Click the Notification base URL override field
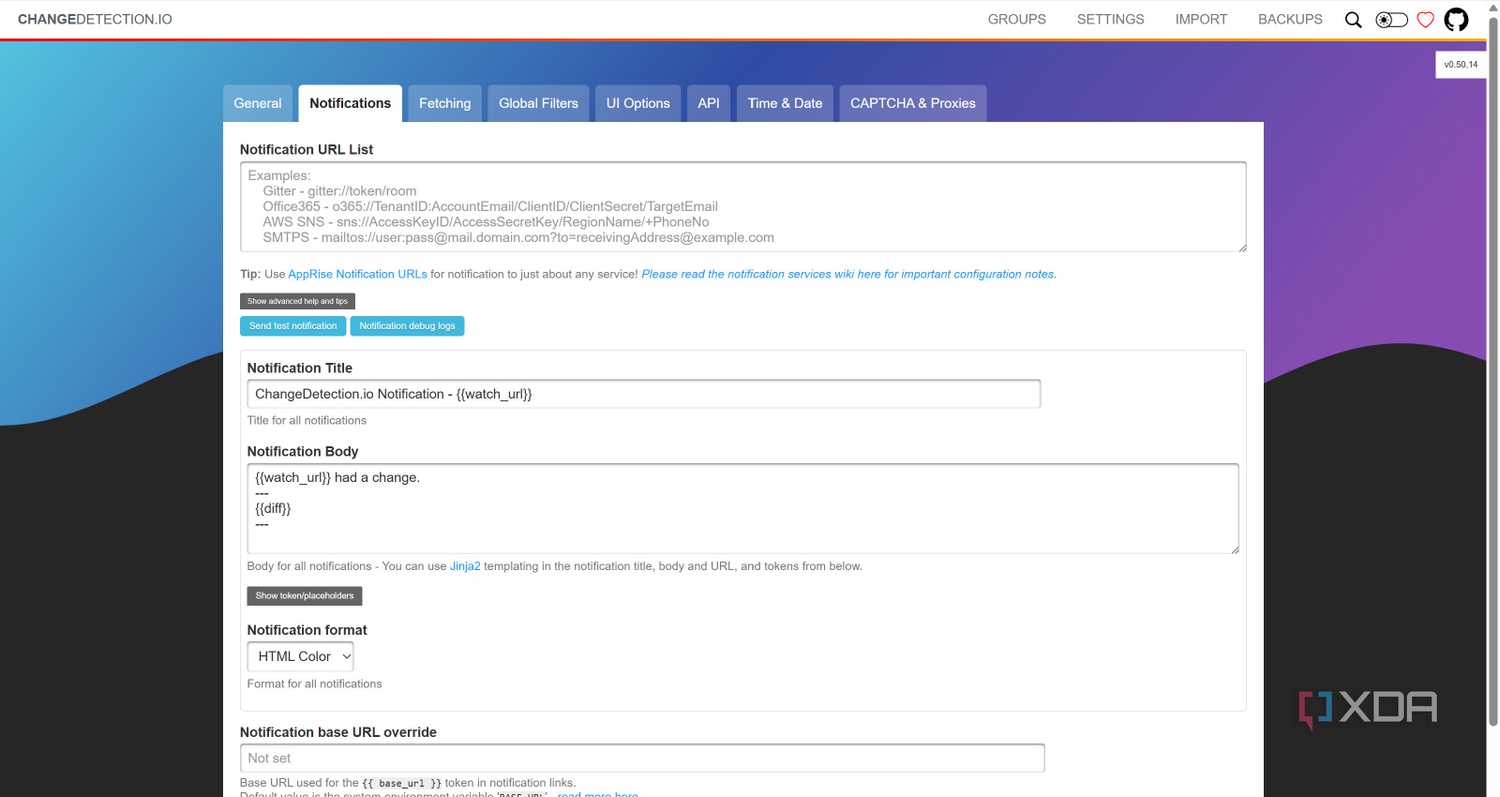This screenshot has width=1500, height=797. pos(642,758)
